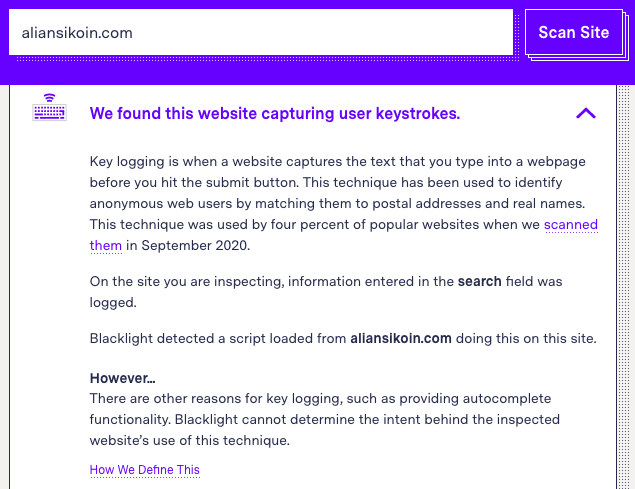Click the dotted vertical strip at right edge
635x489 pixels.
click(624, 284)
